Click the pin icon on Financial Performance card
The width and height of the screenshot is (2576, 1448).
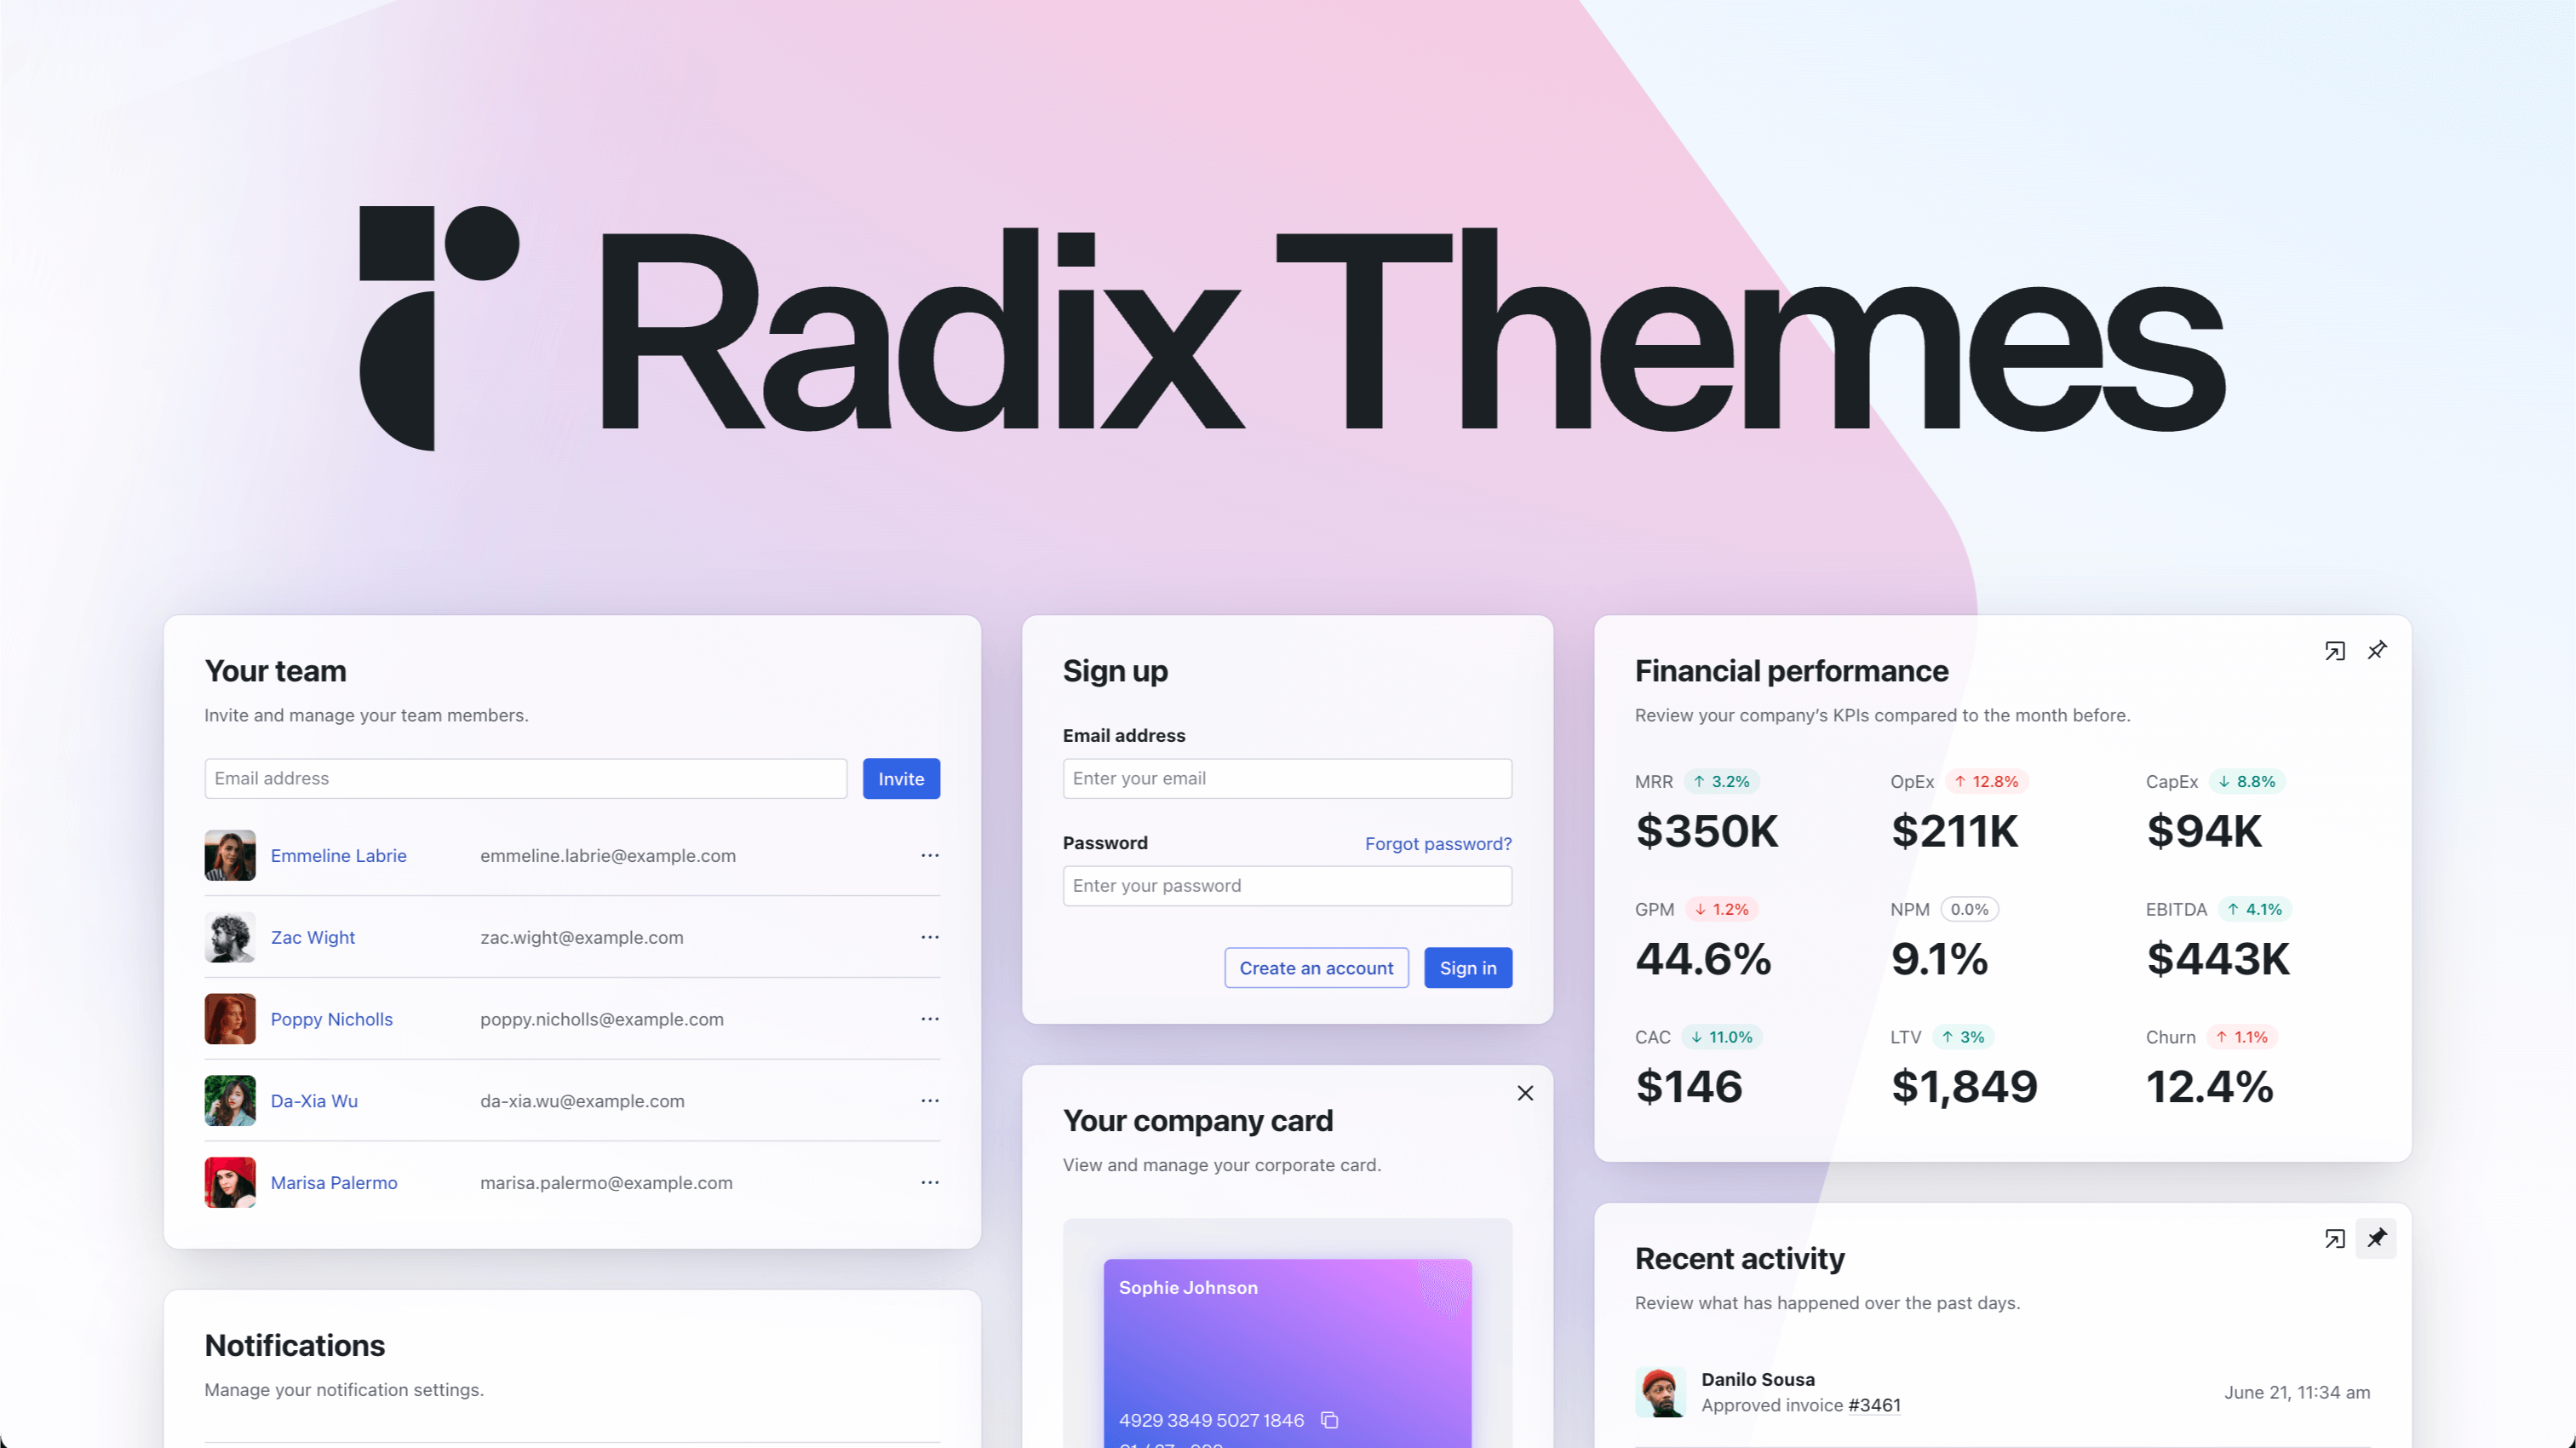pyautogui.click(x=2378, y=650)
